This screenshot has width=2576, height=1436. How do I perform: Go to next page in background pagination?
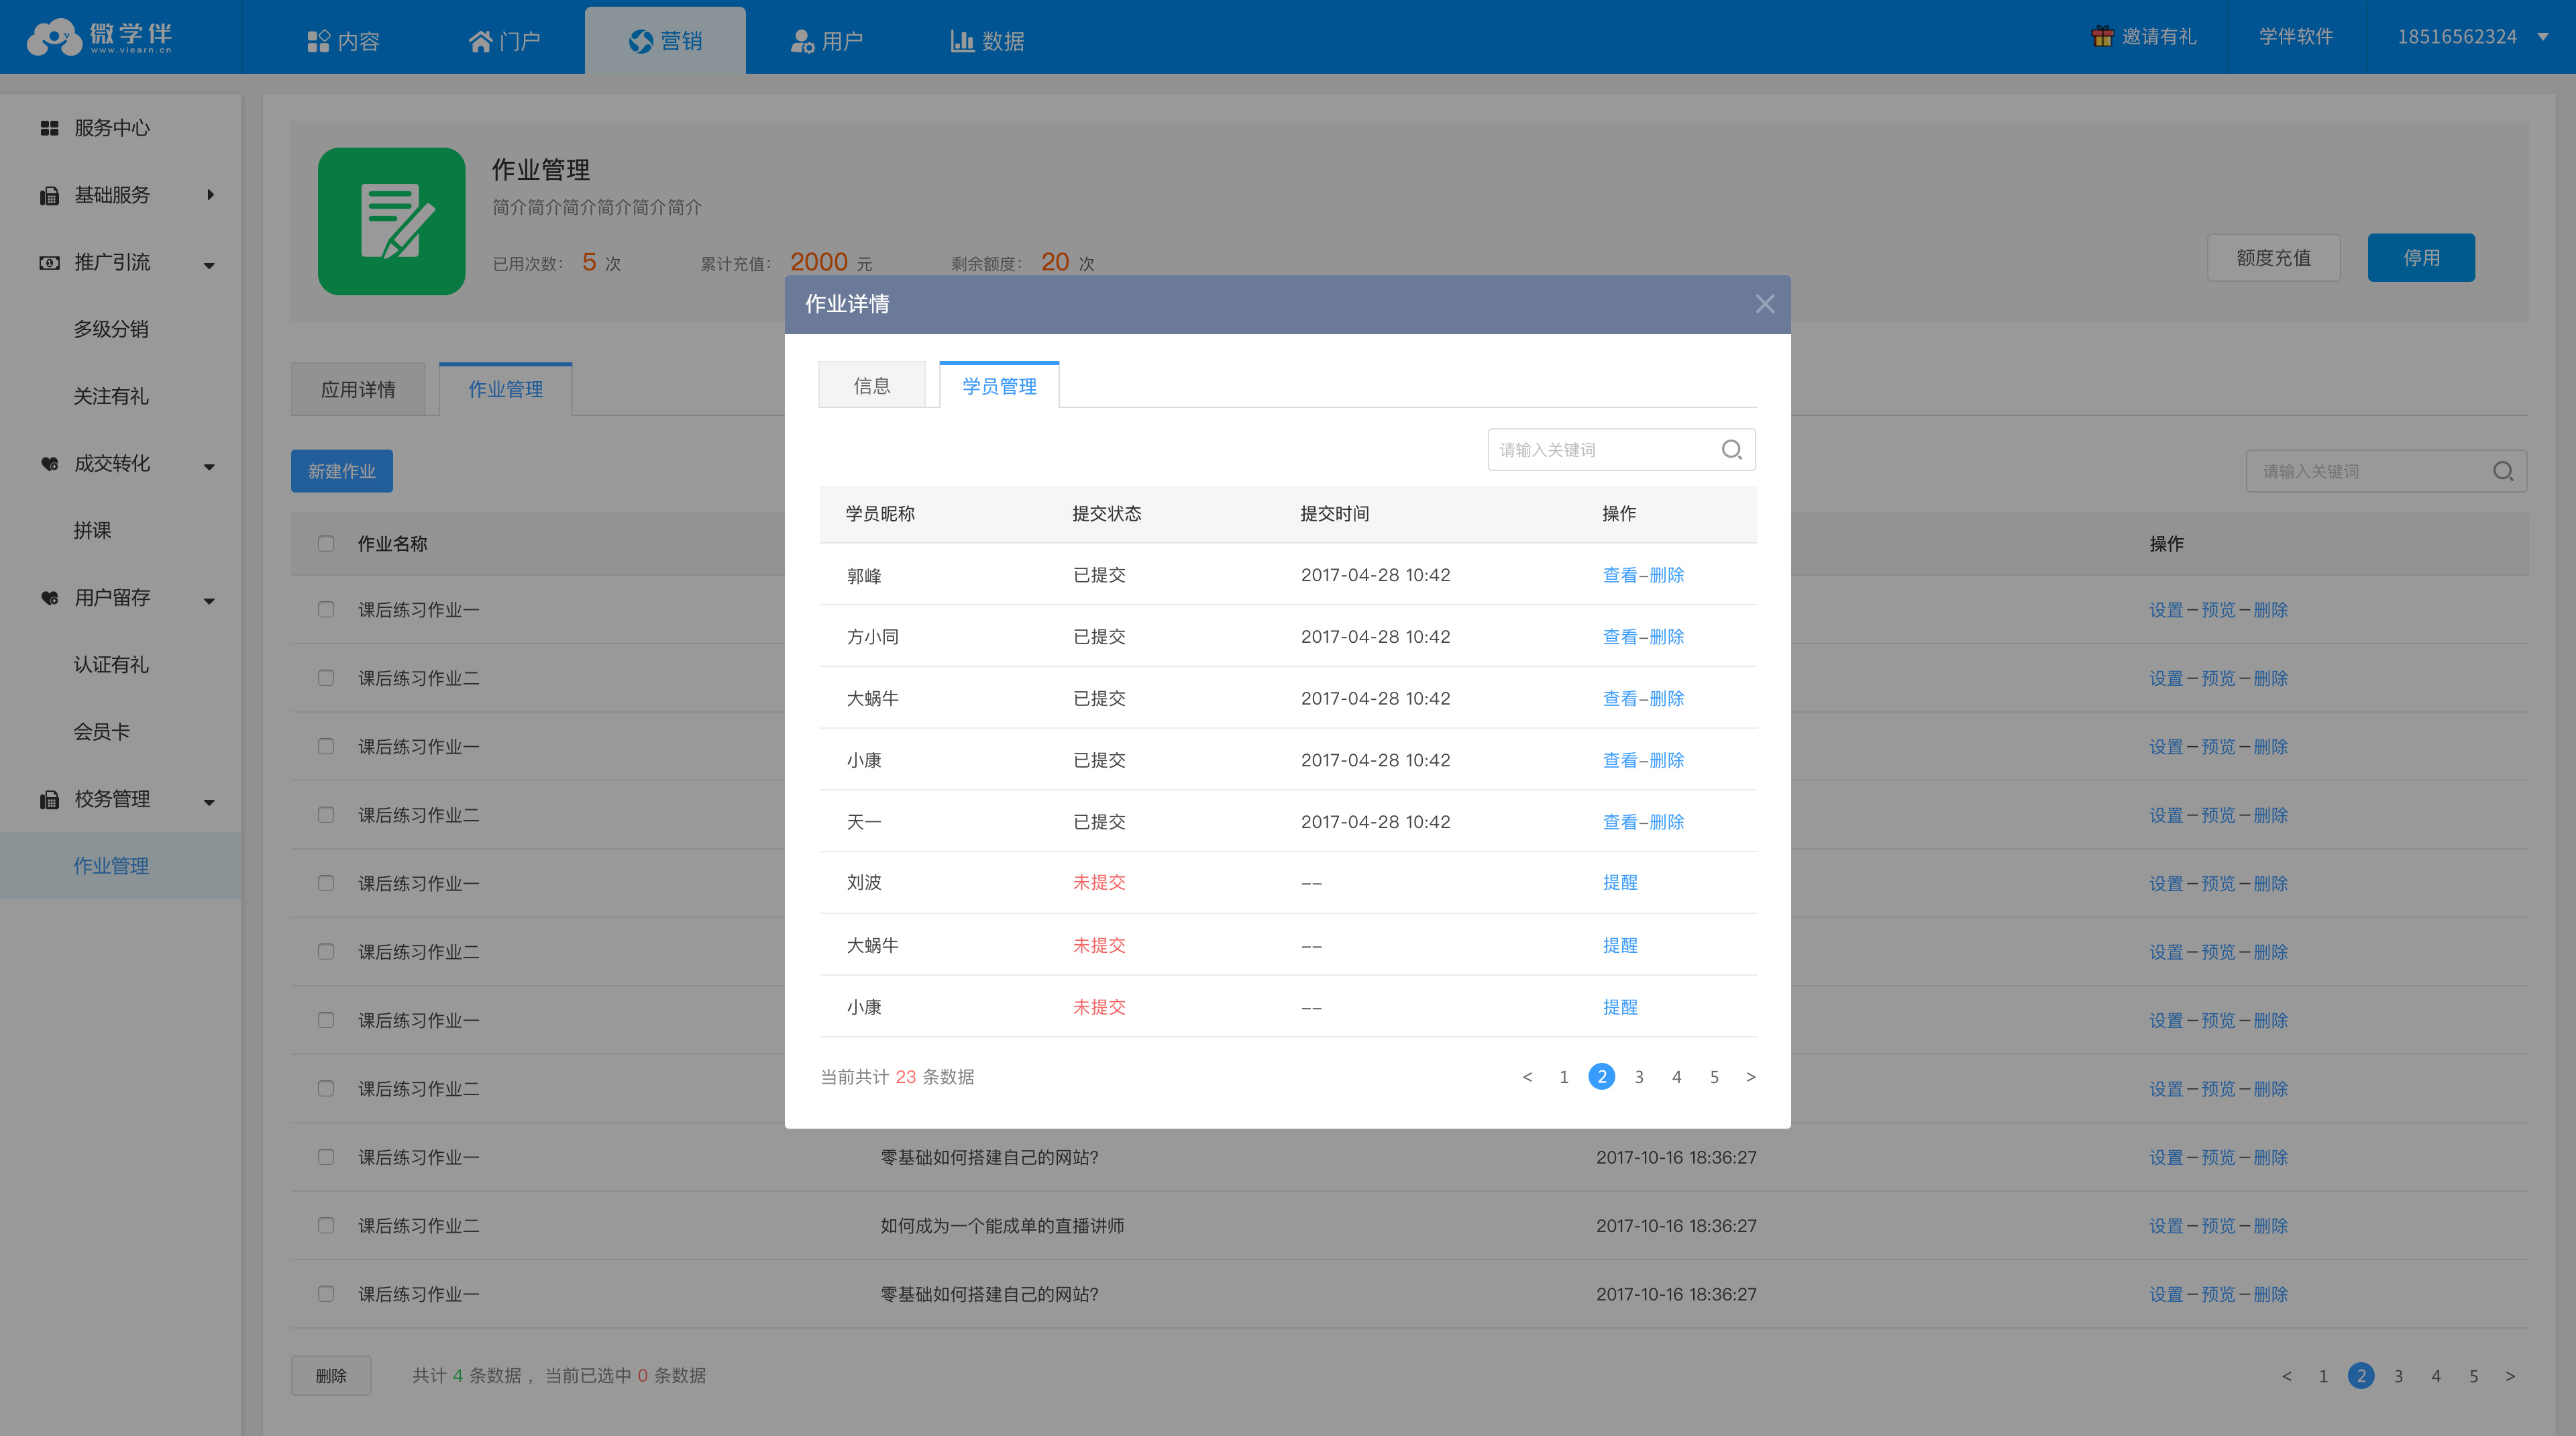(x=2510, y=1376)
